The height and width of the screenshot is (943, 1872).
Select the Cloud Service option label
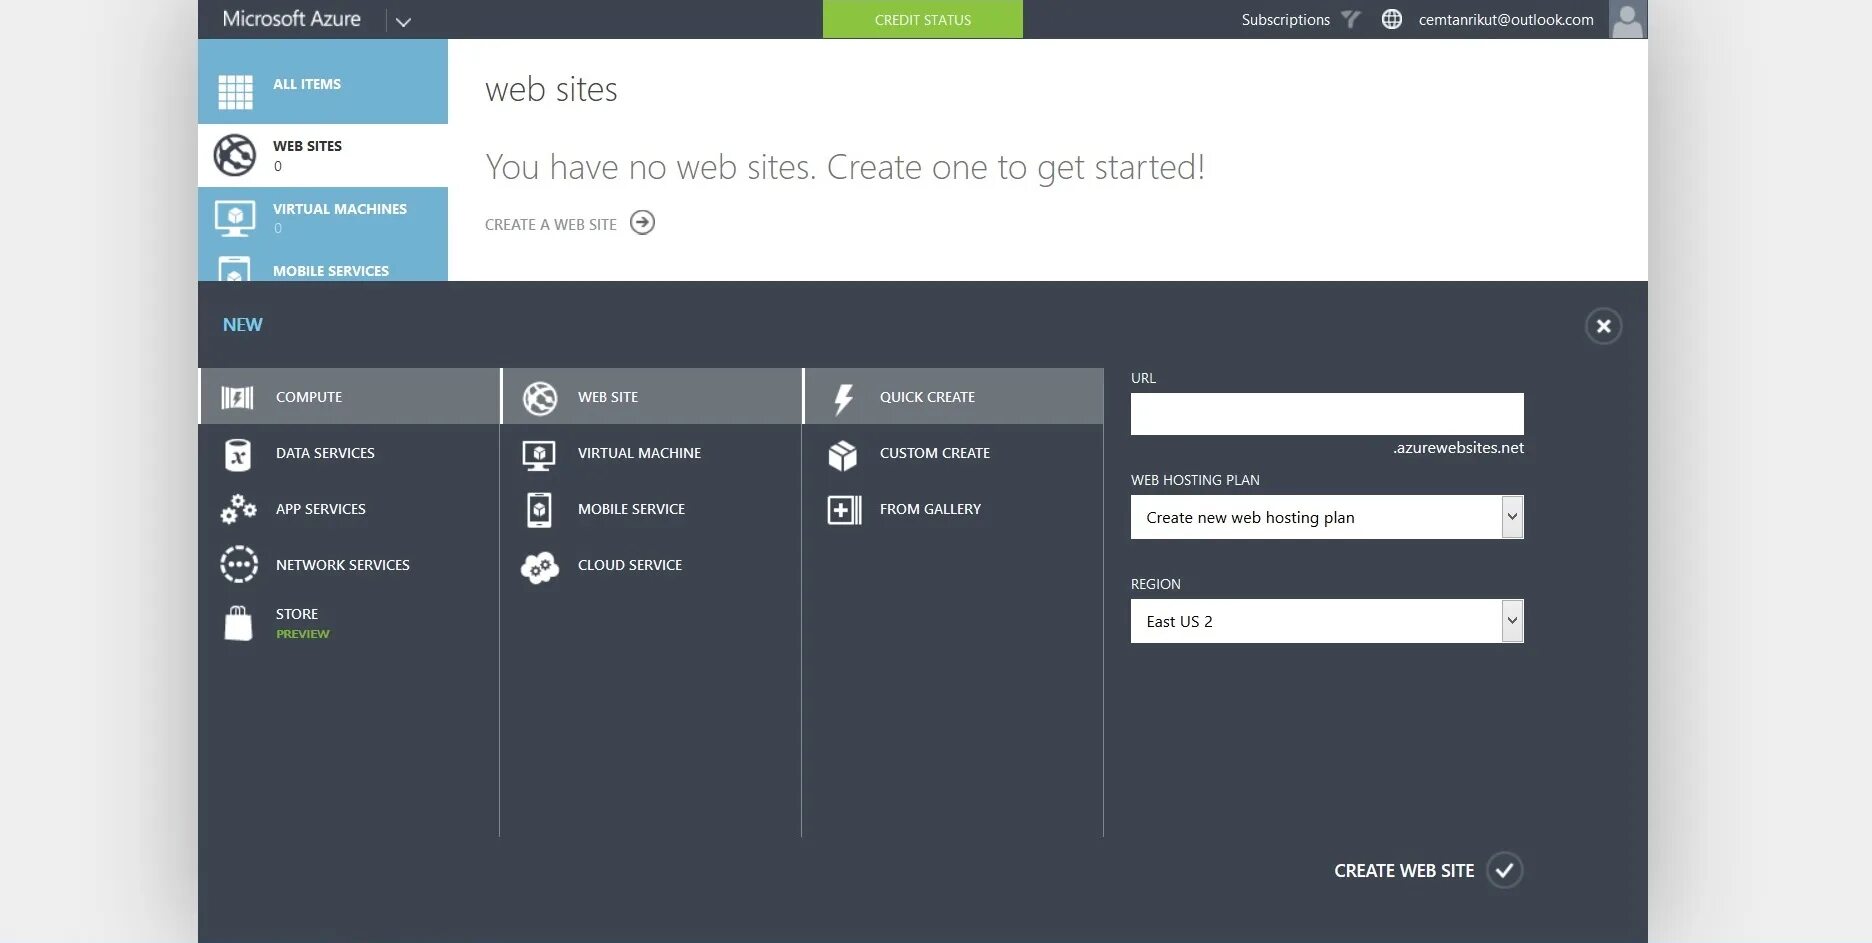[630, 565]
